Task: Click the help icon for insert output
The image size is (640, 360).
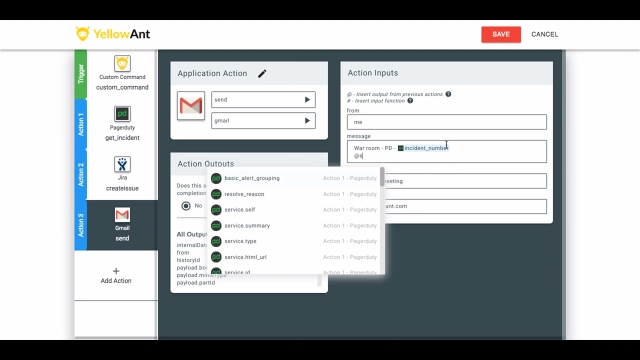Action: [x=448, y=94]
